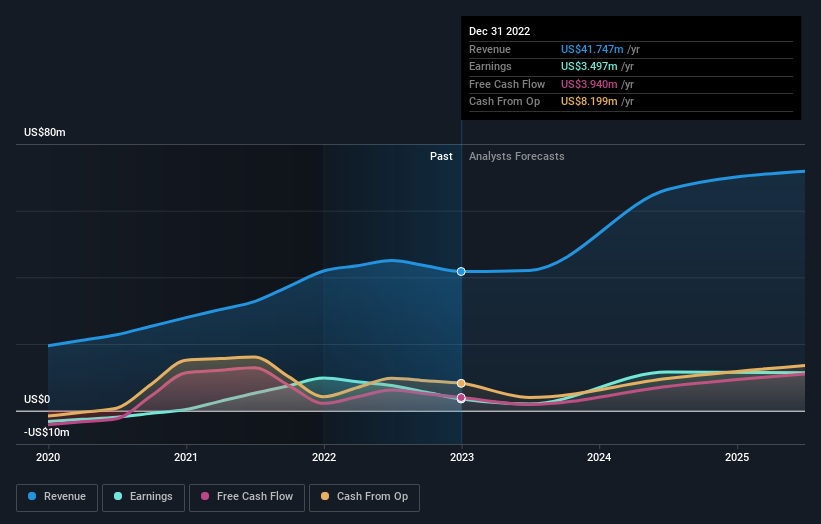Click the Past section label

click(441, 156)
